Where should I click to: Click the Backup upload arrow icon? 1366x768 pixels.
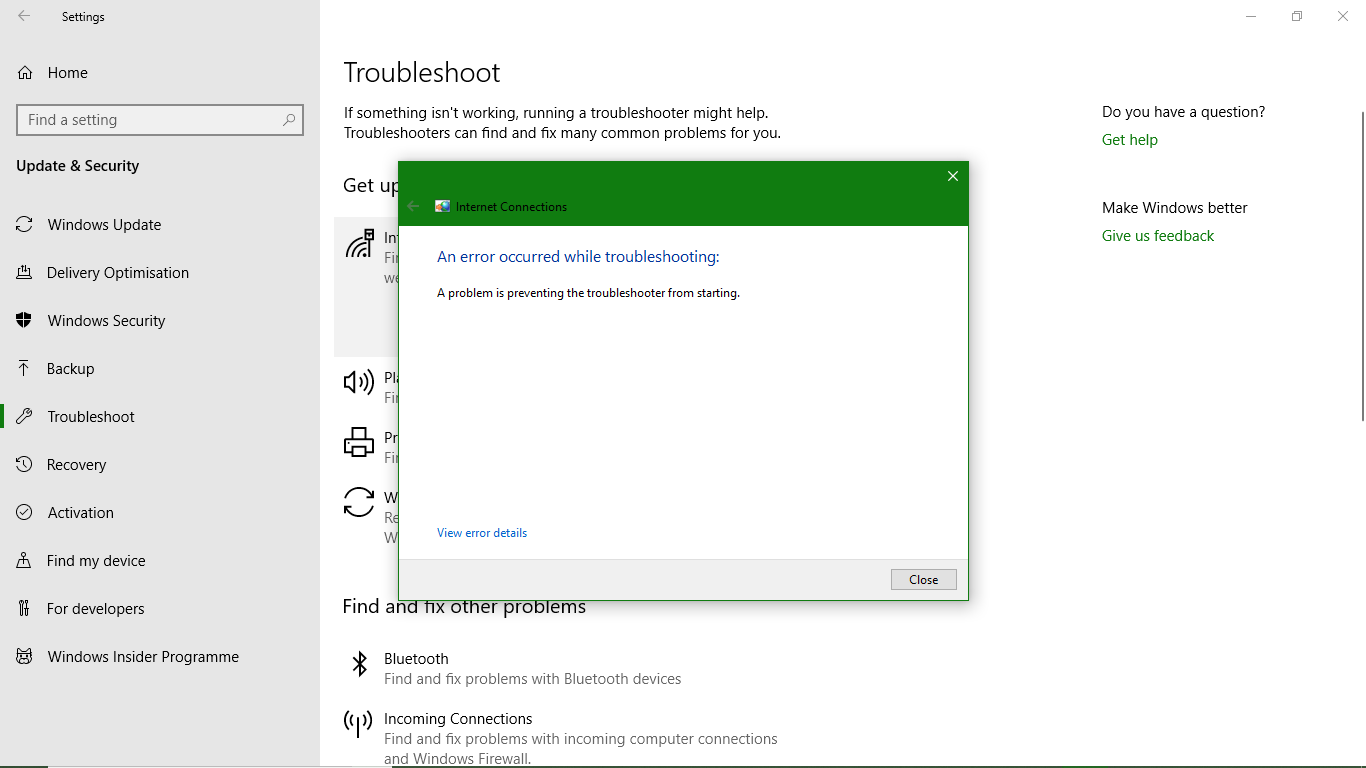point(25,369)
